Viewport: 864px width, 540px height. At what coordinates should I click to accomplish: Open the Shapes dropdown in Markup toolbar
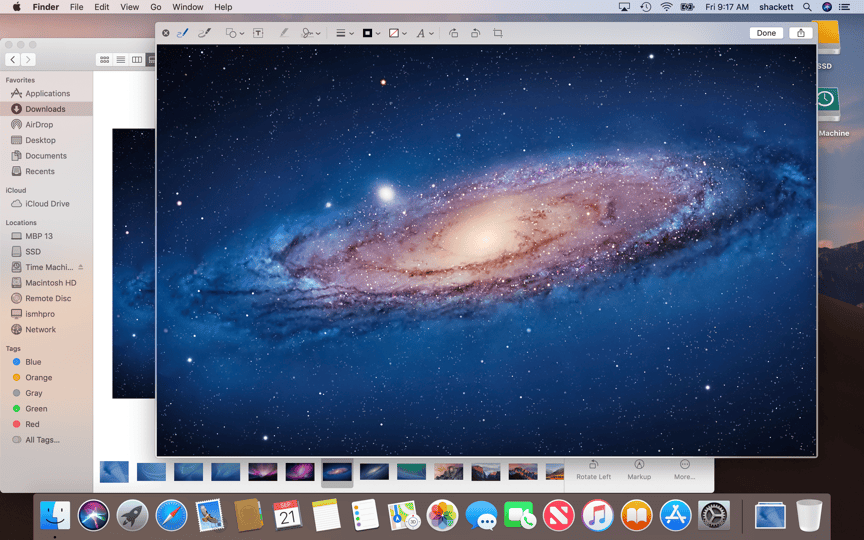pyautogui.click(x=235, y=33)
